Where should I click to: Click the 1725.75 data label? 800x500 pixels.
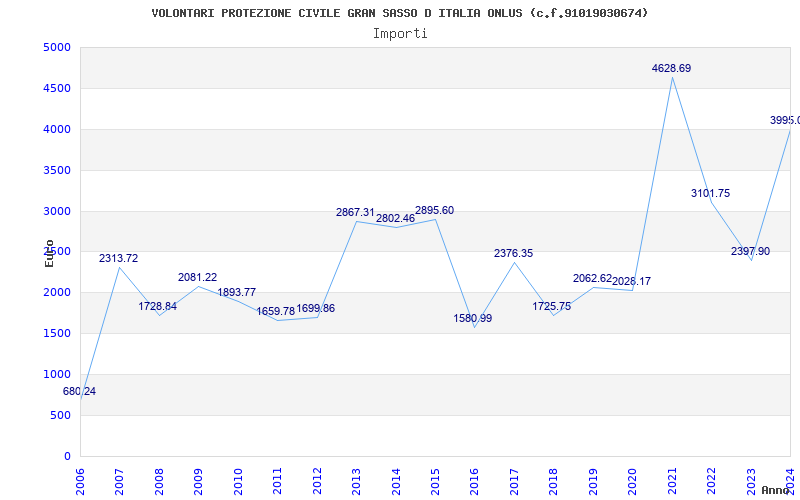552,307
